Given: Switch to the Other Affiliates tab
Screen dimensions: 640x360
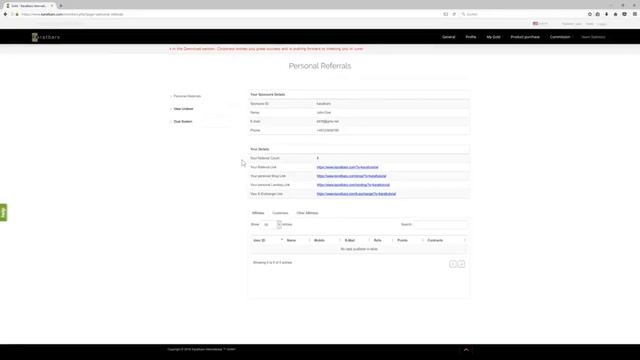Looking at the screenshot, I should (307, 213).
